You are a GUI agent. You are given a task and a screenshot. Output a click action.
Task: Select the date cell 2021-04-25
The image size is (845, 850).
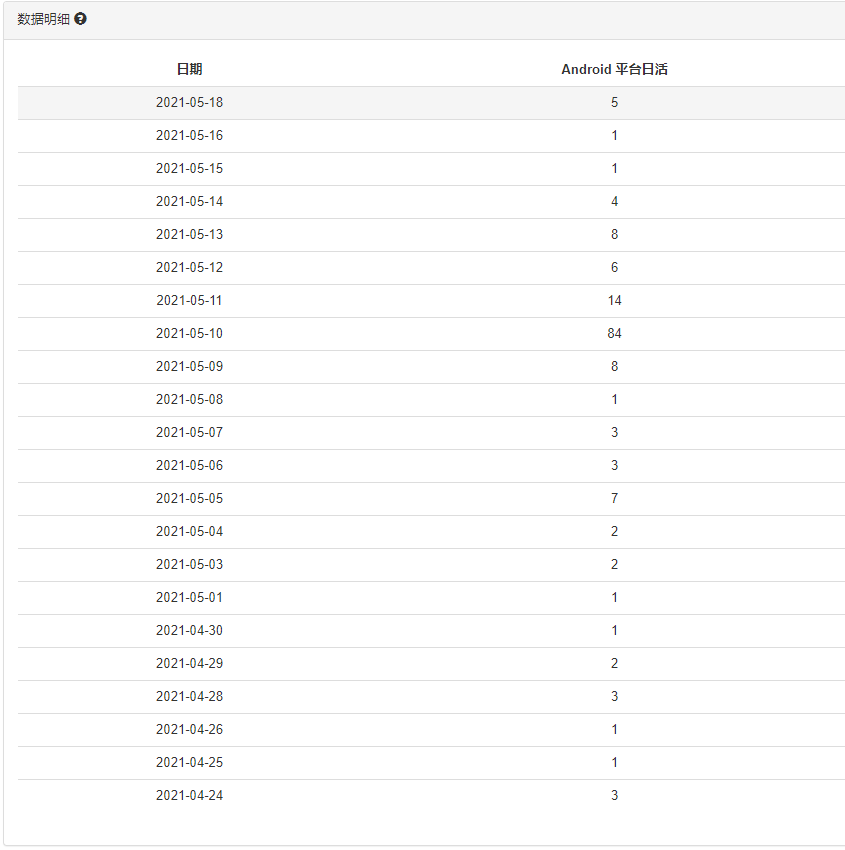(189, 763)
